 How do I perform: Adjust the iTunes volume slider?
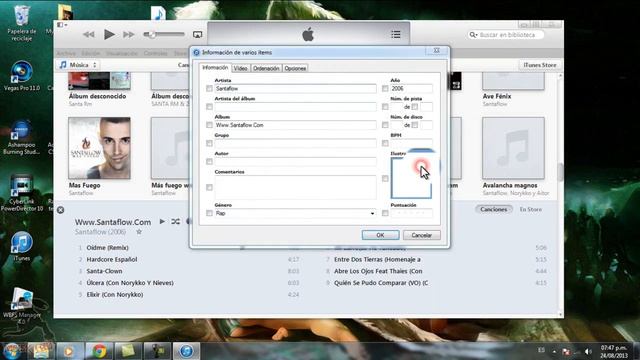164,35
